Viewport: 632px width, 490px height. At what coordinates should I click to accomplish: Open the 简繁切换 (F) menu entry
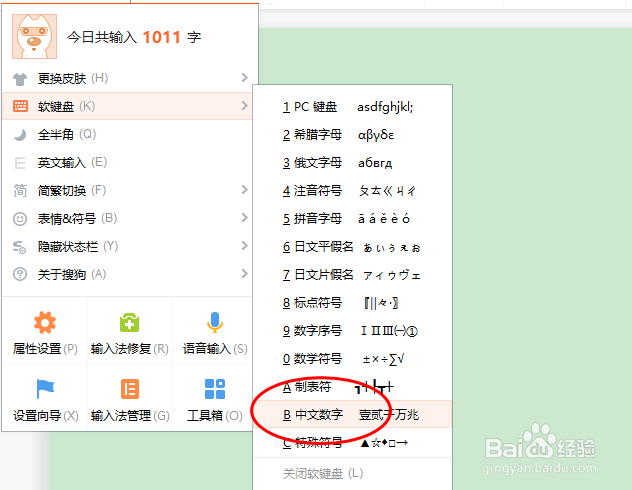[x=127, y=190]
